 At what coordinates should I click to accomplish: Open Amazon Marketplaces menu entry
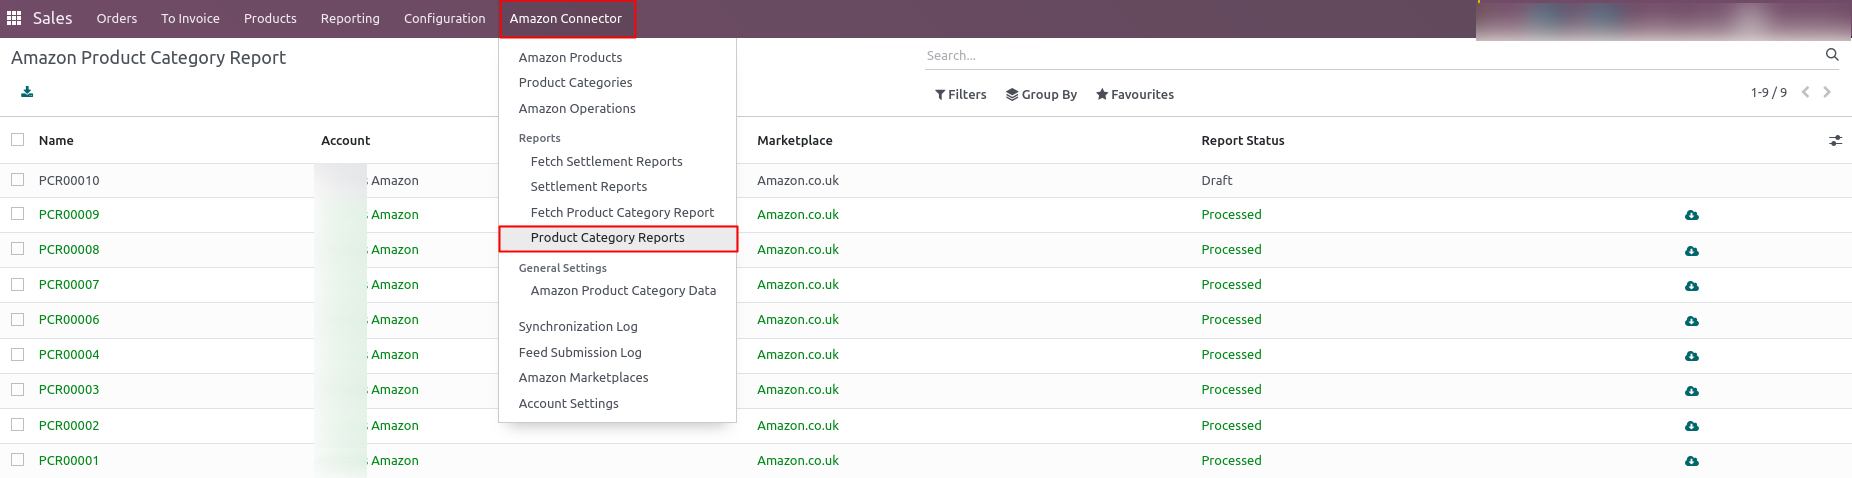click(583, 377)
